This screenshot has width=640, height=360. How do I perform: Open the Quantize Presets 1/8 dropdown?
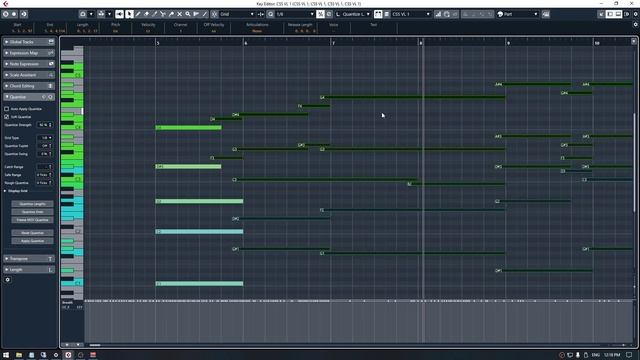(295, 14)
